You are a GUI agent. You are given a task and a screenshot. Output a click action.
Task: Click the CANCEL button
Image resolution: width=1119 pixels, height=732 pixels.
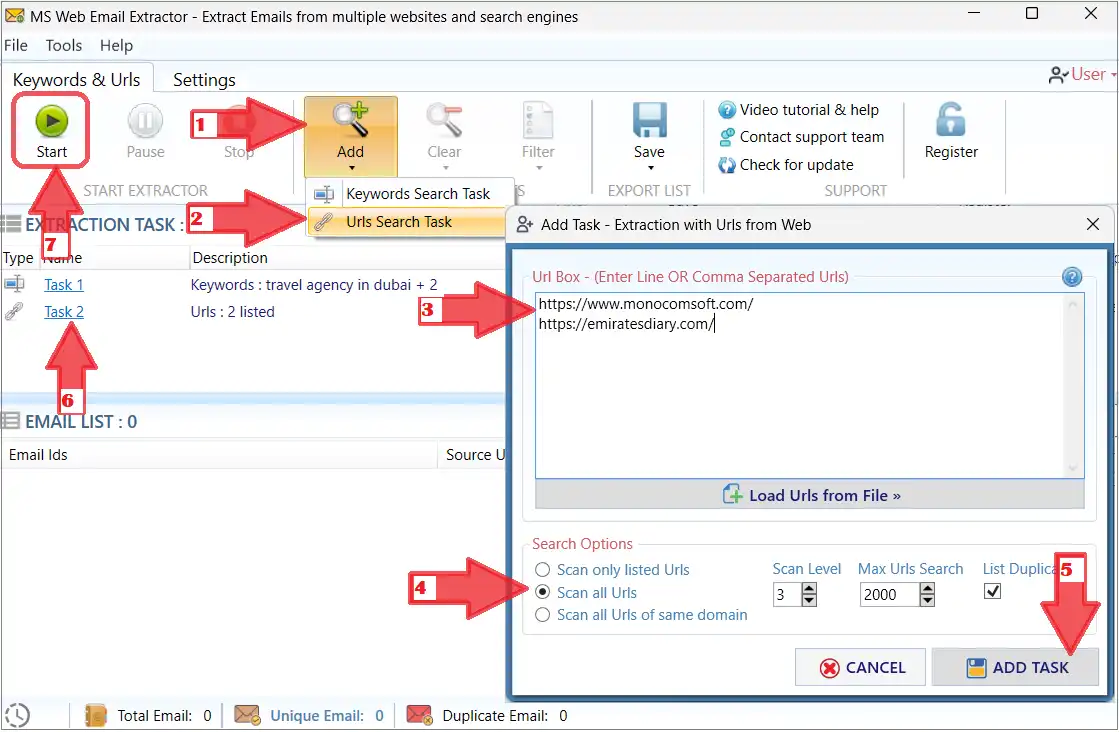tap(860, 667)
